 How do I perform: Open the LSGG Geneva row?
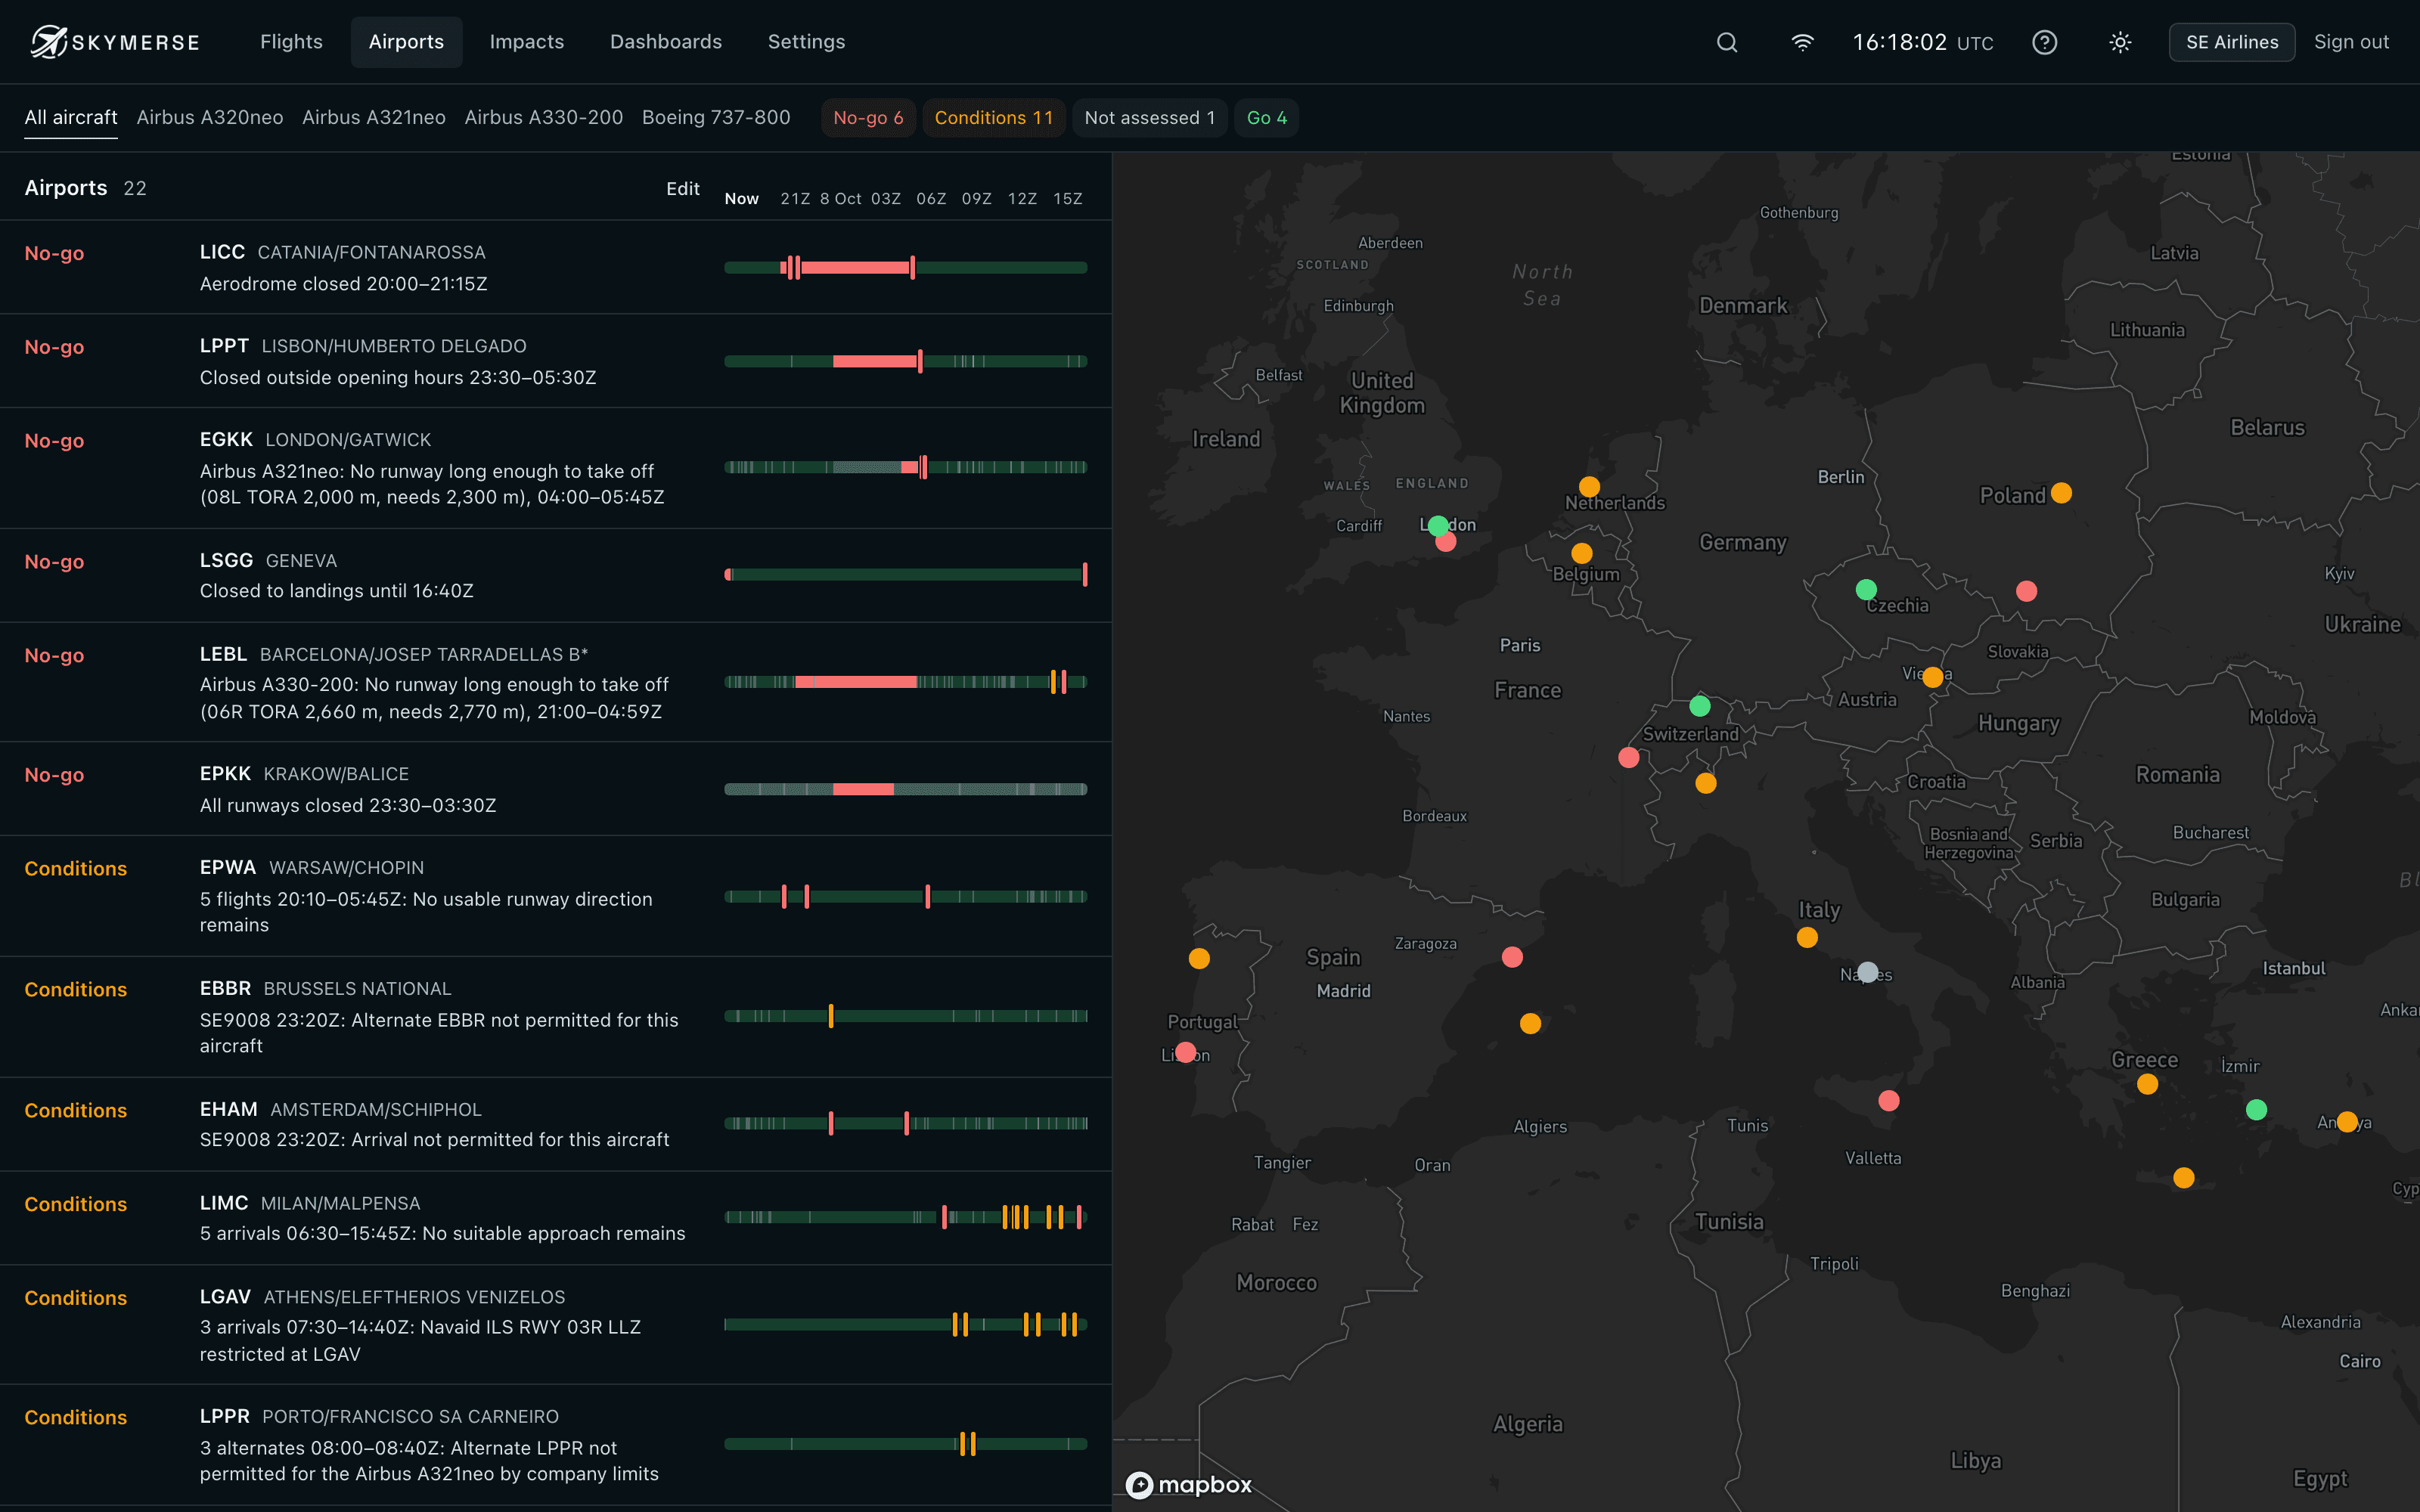point(556,576)
